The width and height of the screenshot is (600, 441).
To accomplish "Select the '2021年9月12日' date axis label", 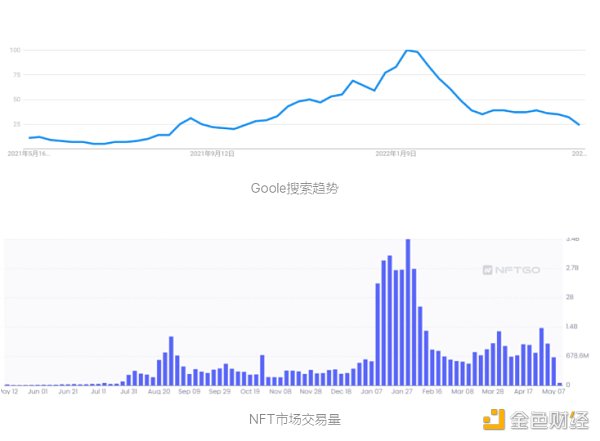I will pos(212,154).
